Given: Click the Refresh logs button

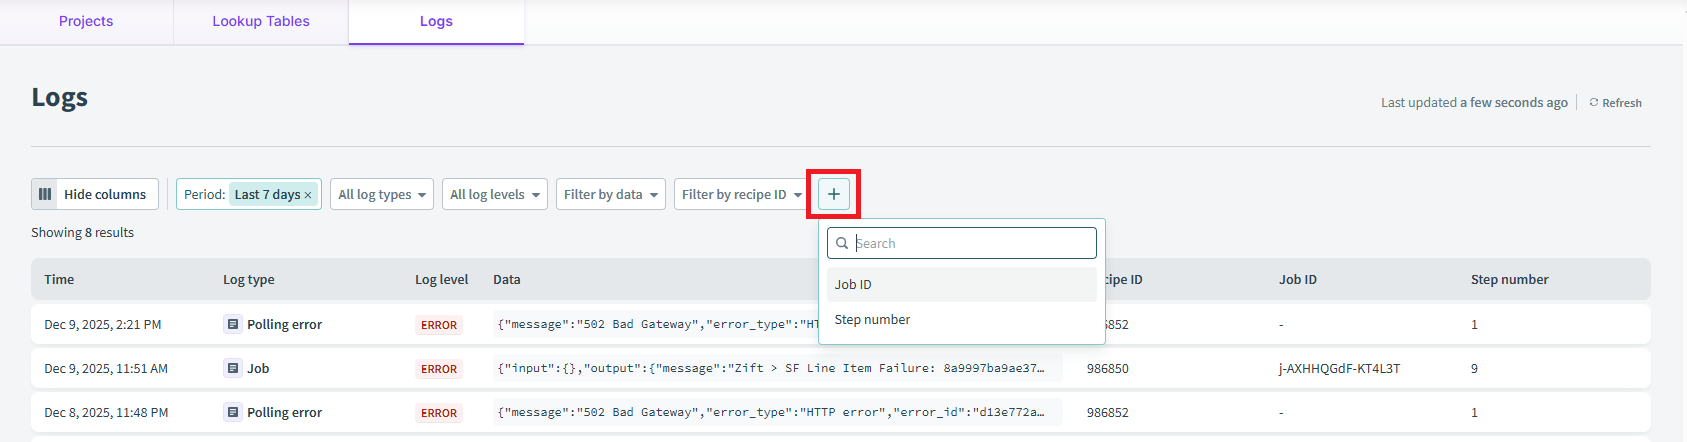Looking at the screenshot, I should 1615,103.
